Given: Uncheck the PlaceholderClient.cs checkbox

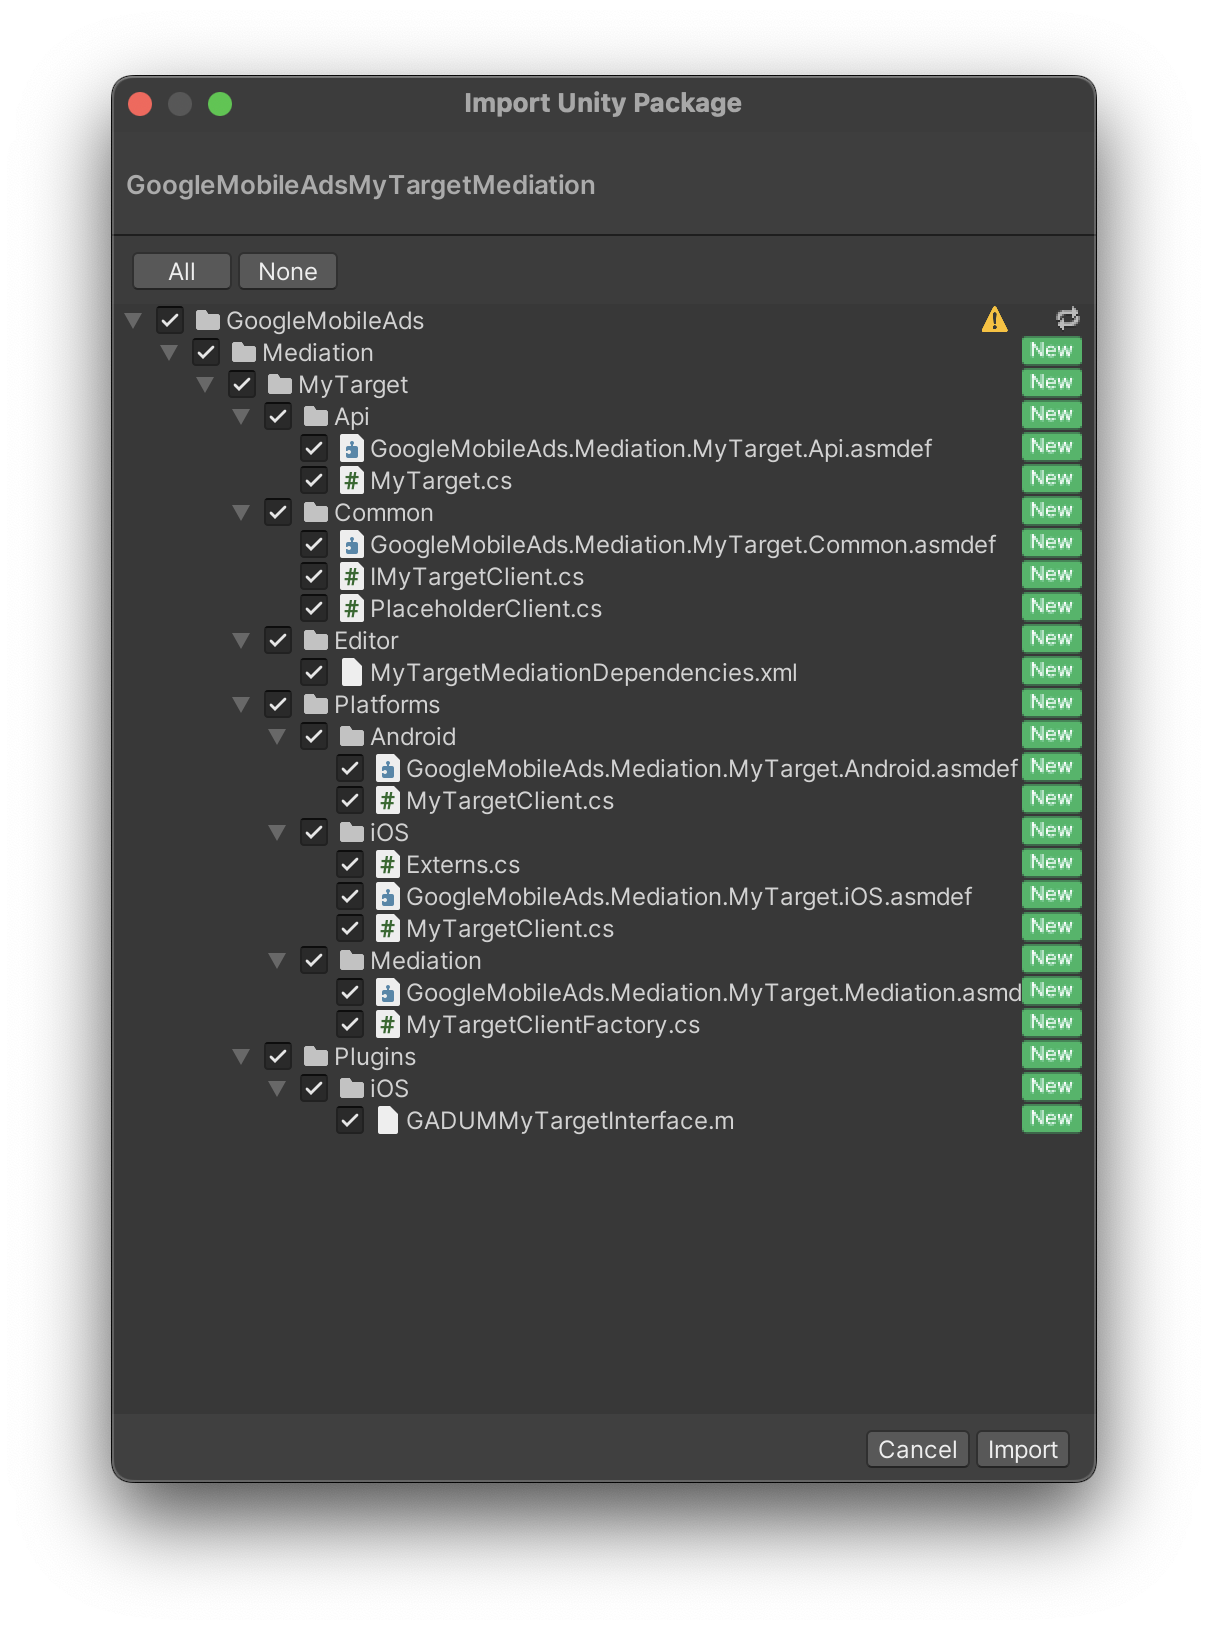Looking at the screenshot, I should 314,609.
